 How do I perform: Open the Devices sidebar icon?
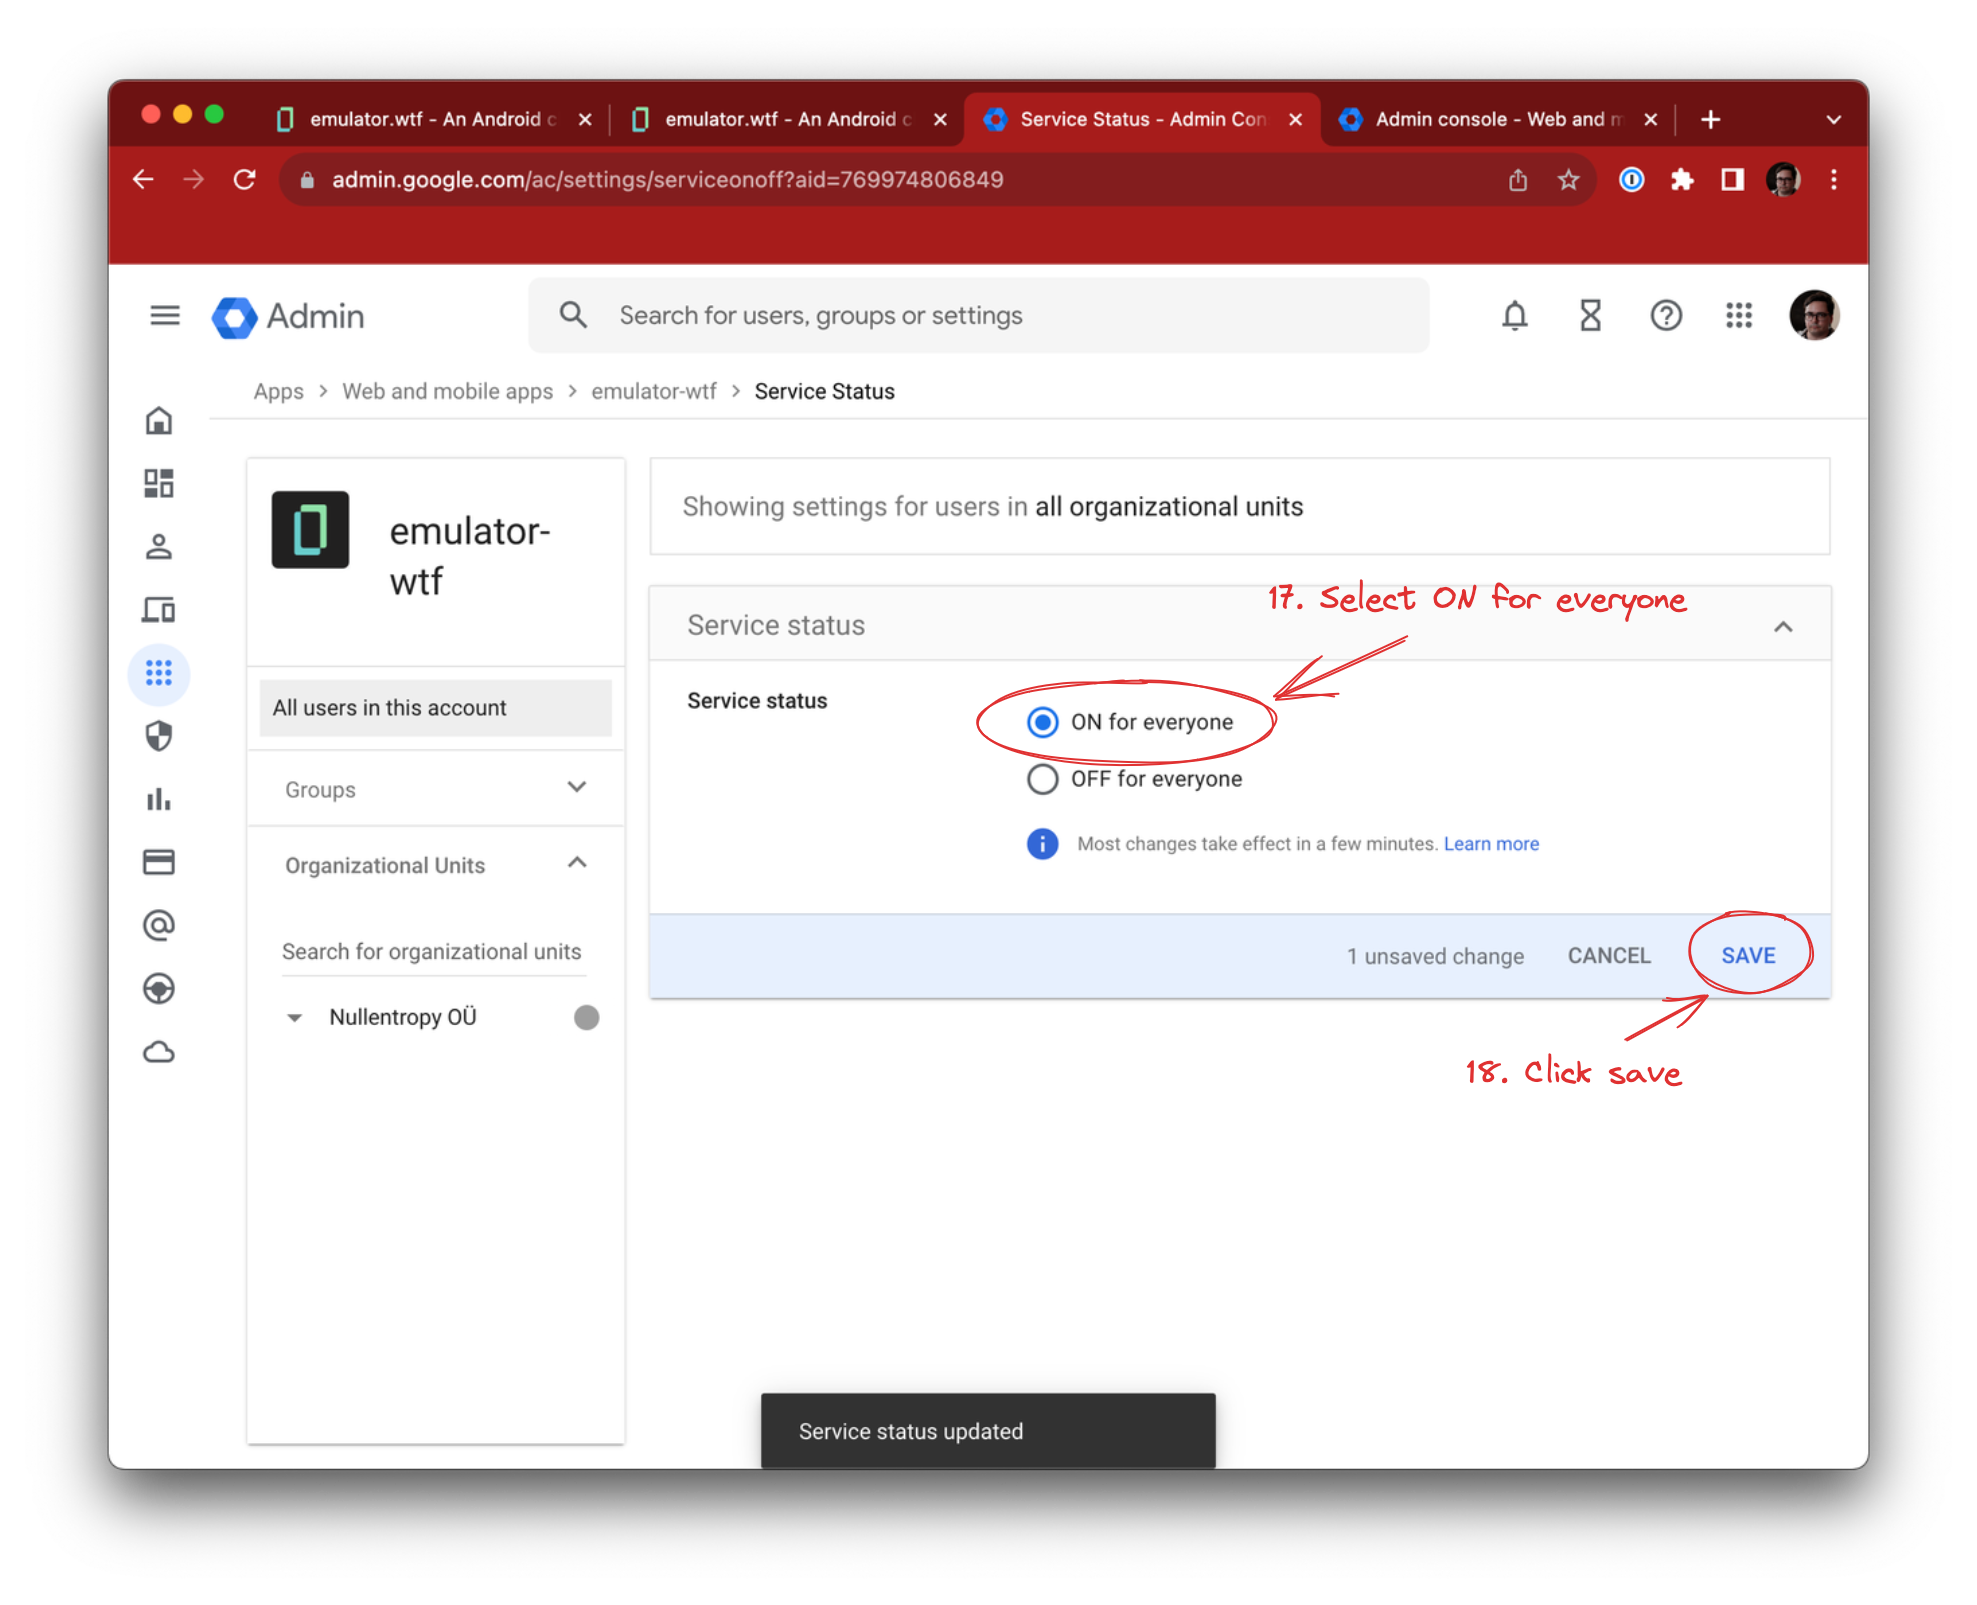[159, 610]
